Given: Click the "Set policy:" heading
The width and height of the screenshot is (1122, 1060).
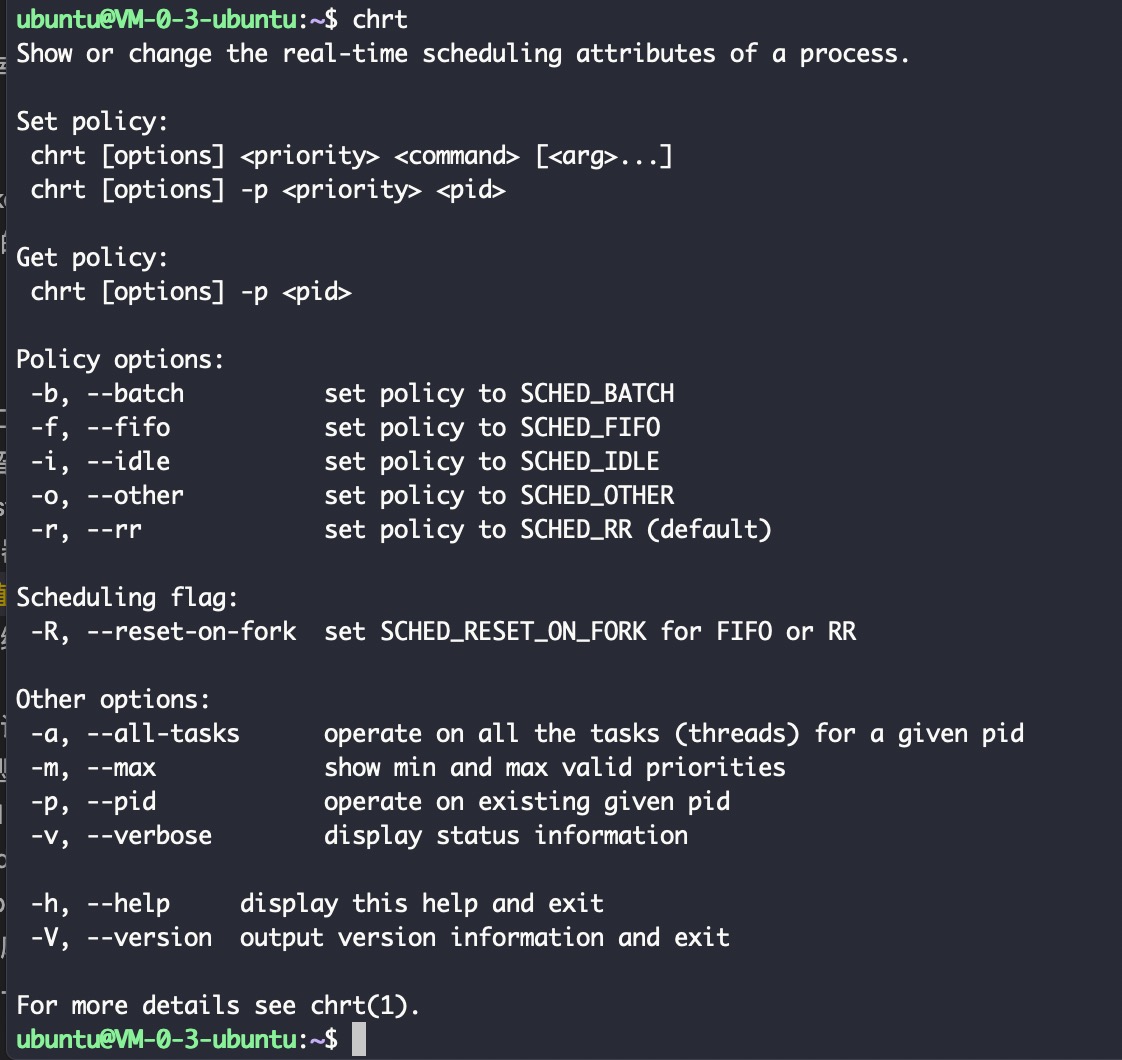Looking at the screenshot, I should pos(93,121).
